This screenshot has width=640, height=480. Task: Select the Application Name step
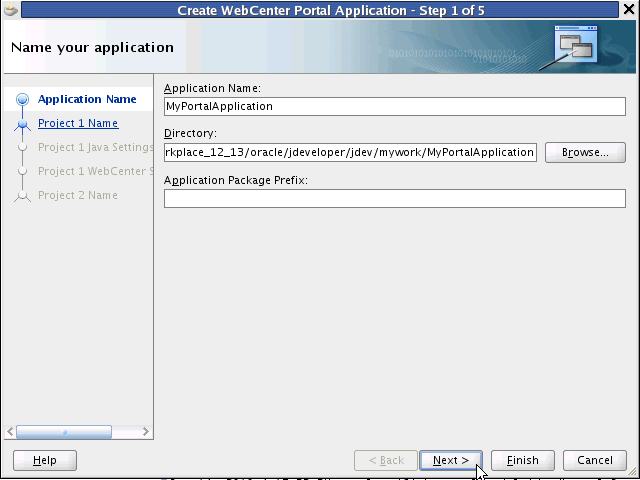coord(87,99)
